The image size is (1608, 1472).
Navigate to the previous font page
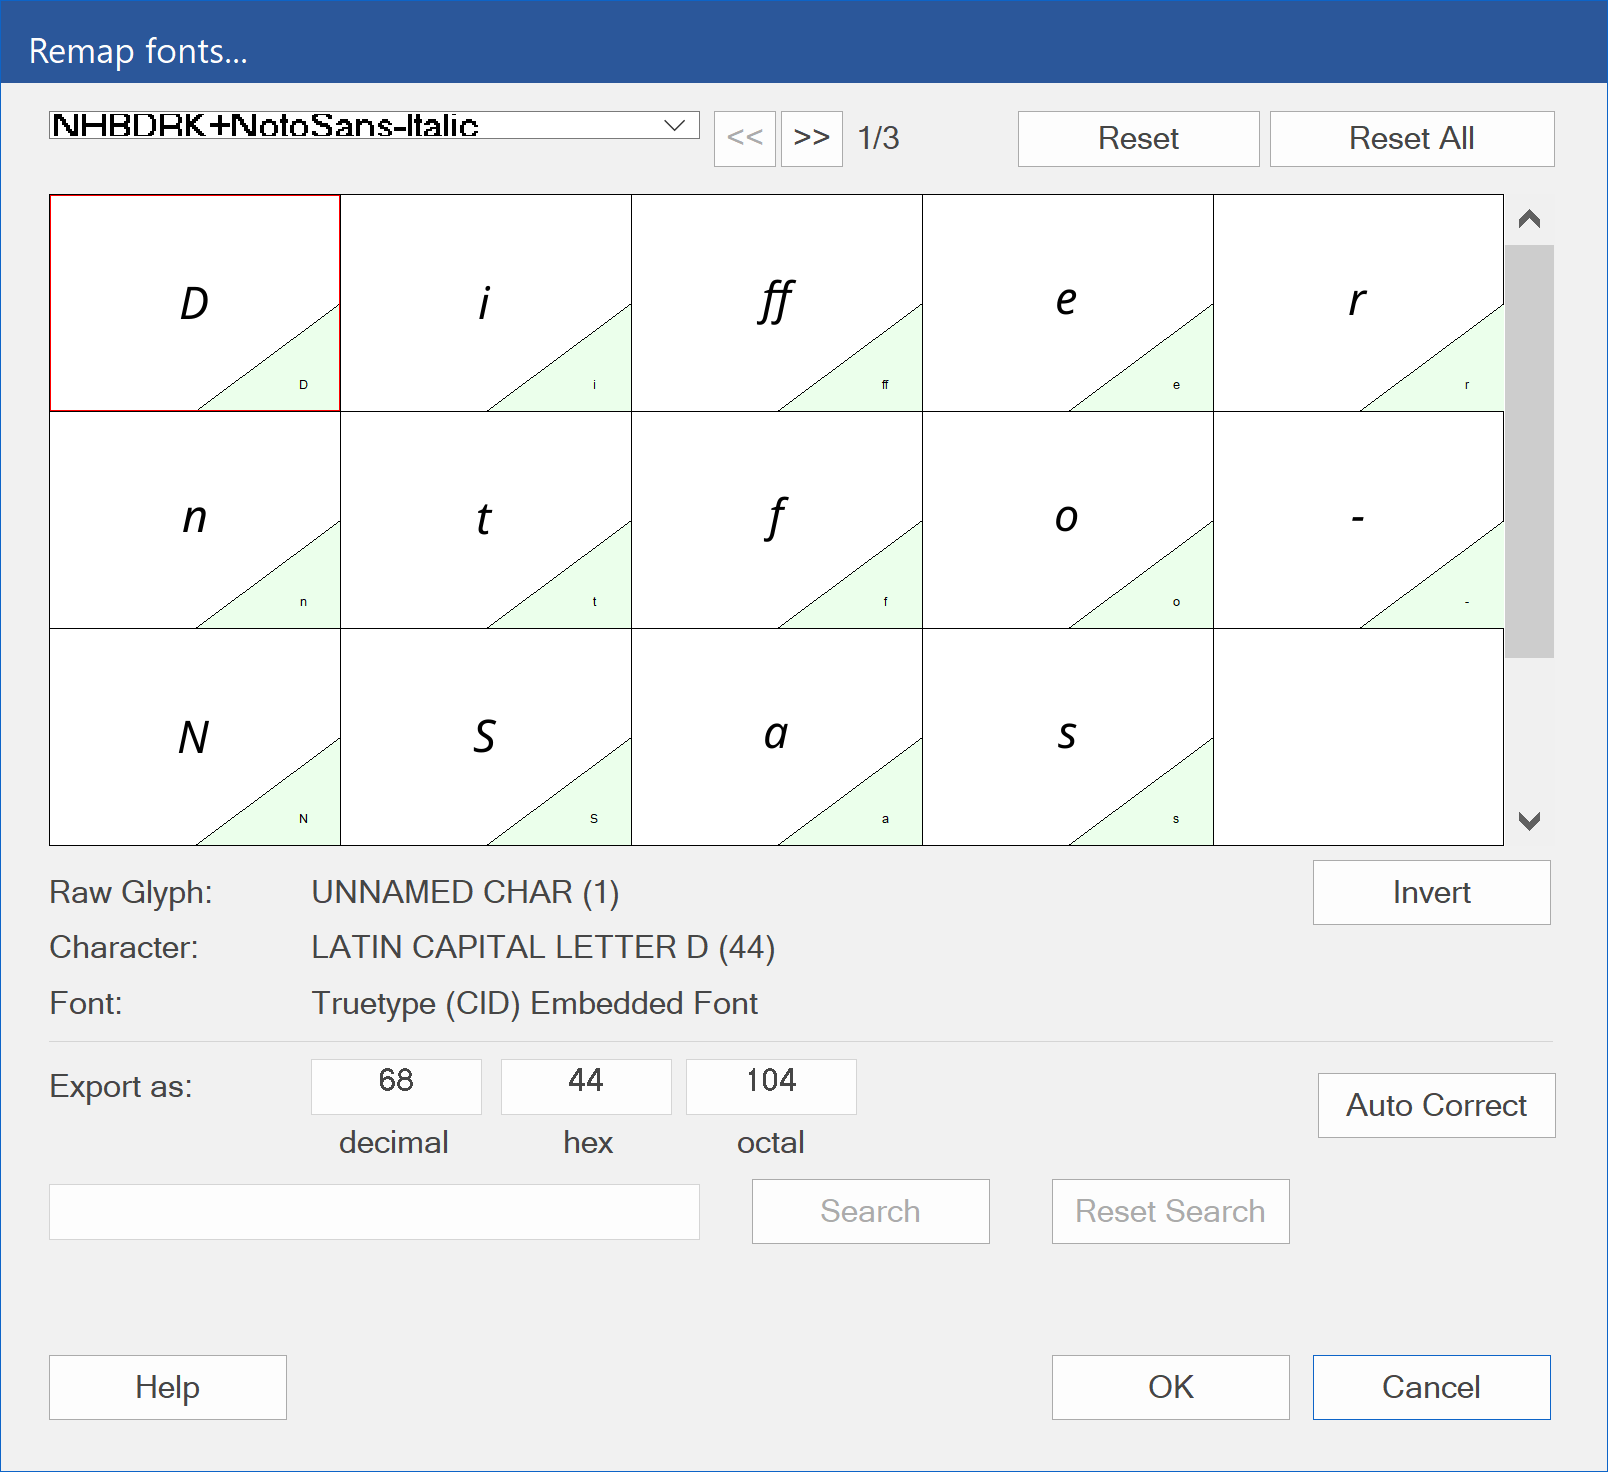point(745,138)
